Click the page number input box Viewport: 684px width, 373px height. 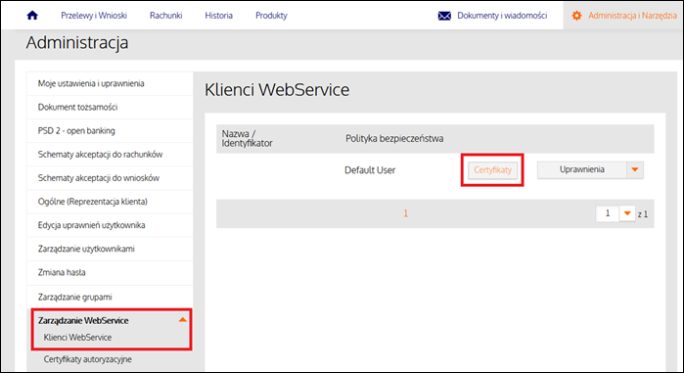pos(608,213)
